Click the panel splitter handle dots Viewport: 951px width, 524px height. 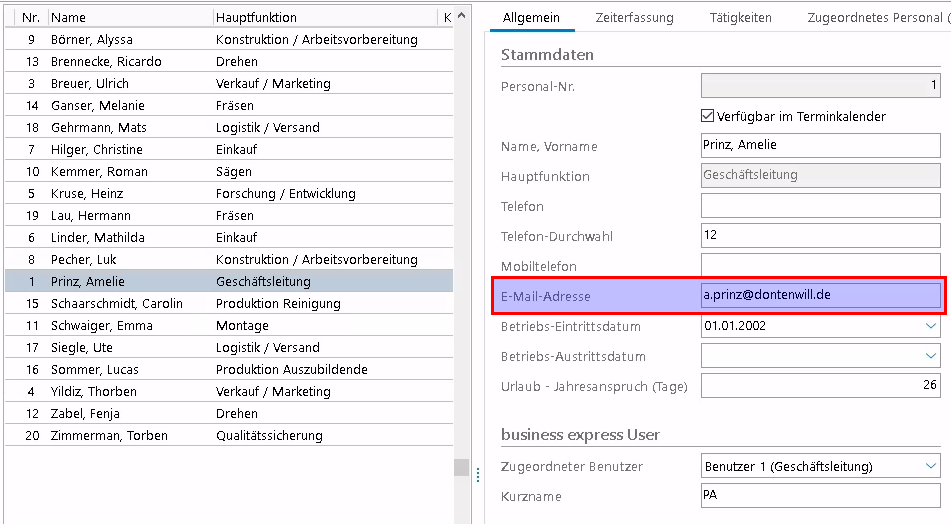[x=477, y=473]
